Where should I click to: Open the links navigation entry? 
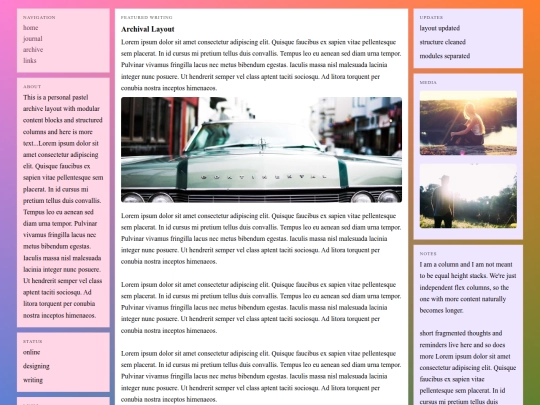pyautogui.click(x=30, y=61)
